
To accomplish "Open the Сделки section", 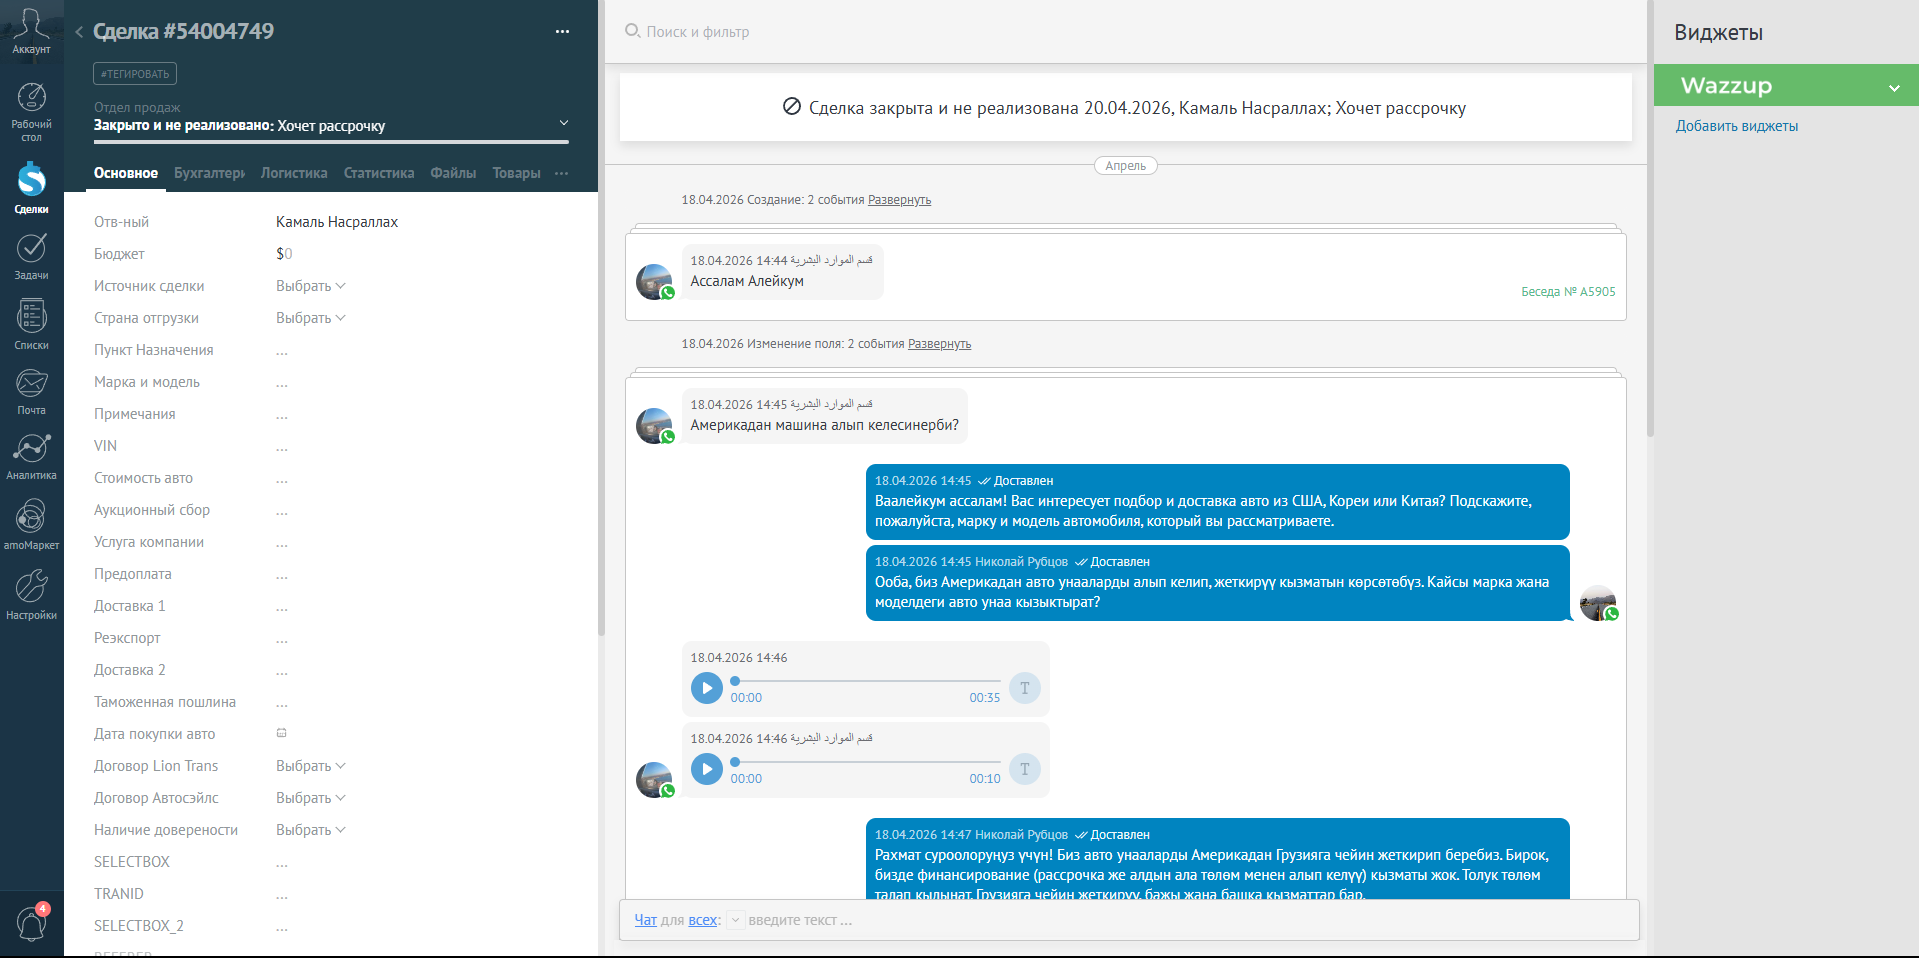I will [x=31, y=188].
